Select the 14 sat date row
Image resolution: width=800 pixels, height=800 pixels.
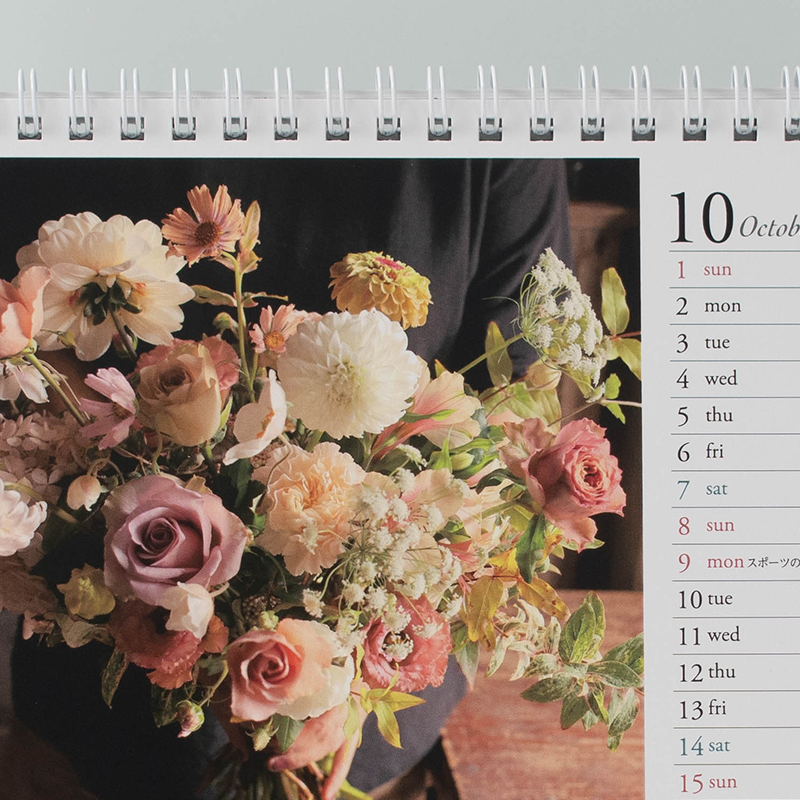pos(735,746)
